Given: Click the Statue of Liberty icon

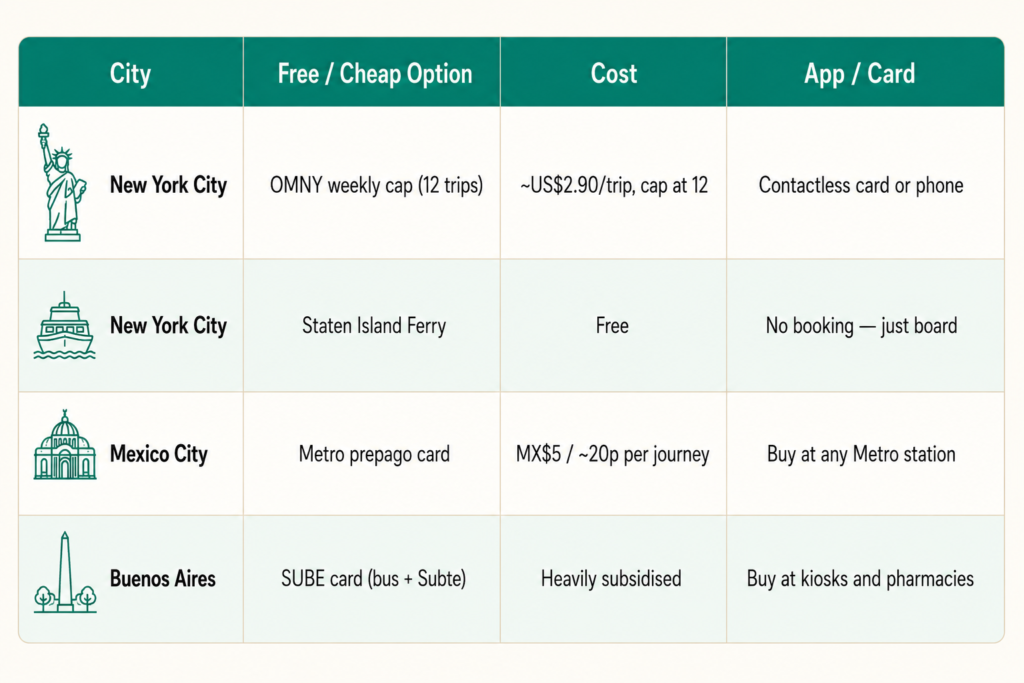Looking at the screenshot, I should tap(62, 183).
